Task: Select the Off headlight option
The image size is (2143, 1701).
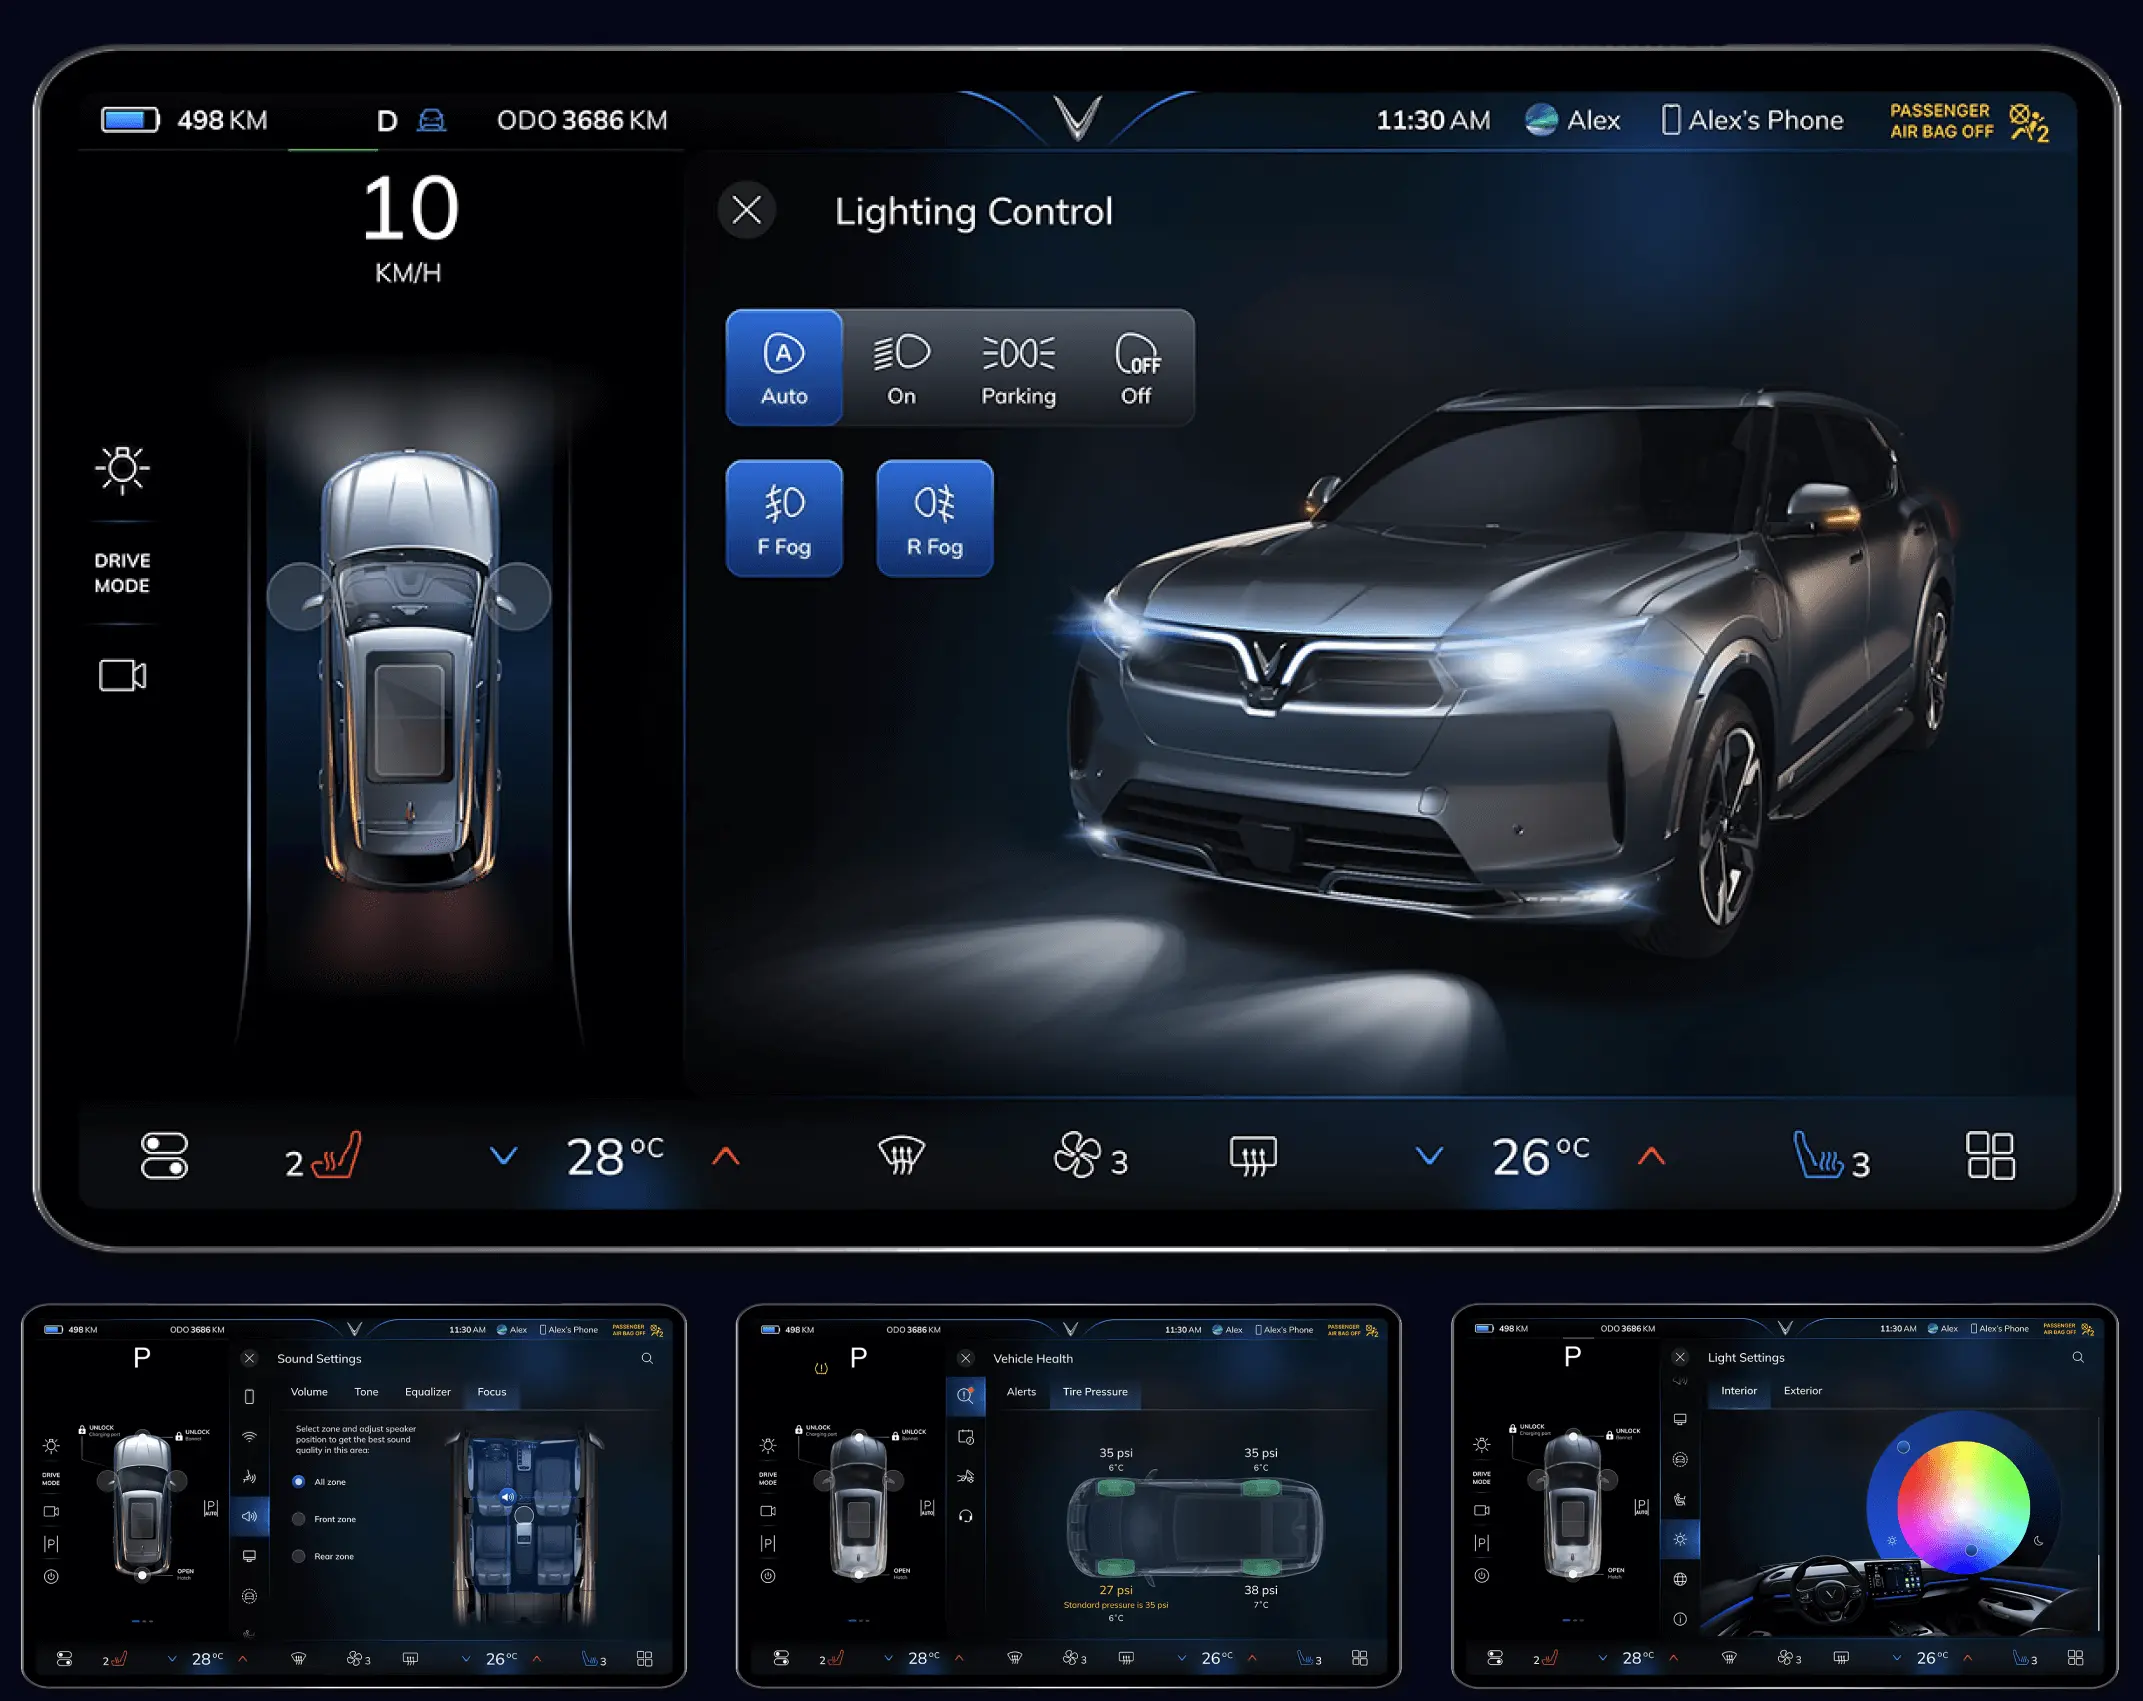Action: point(1136,368)
